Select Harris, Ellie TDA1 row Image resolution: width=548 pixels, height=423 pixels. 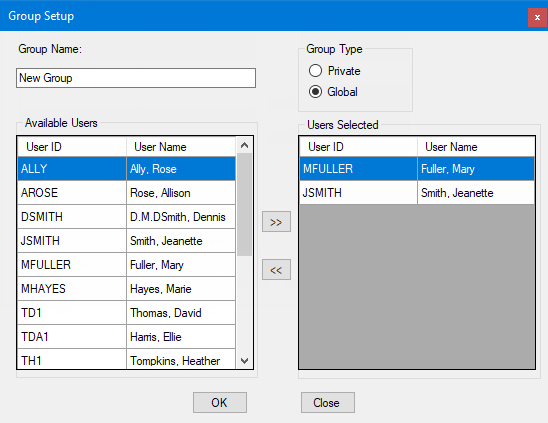(x=127, y=337)
